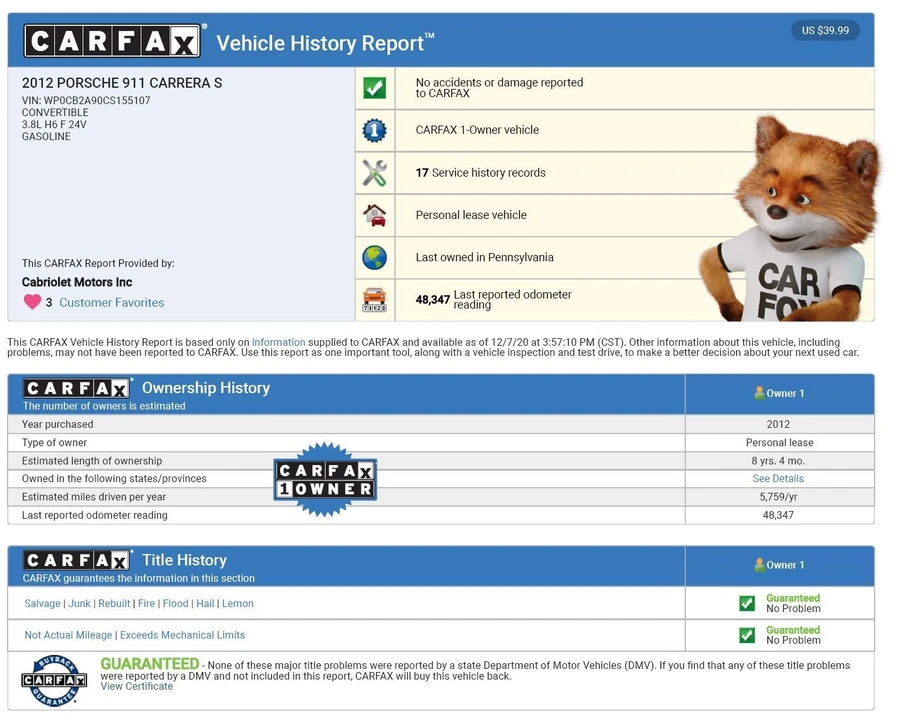Click the green checkmark in the Salvage row

click(x=747, y=603)
